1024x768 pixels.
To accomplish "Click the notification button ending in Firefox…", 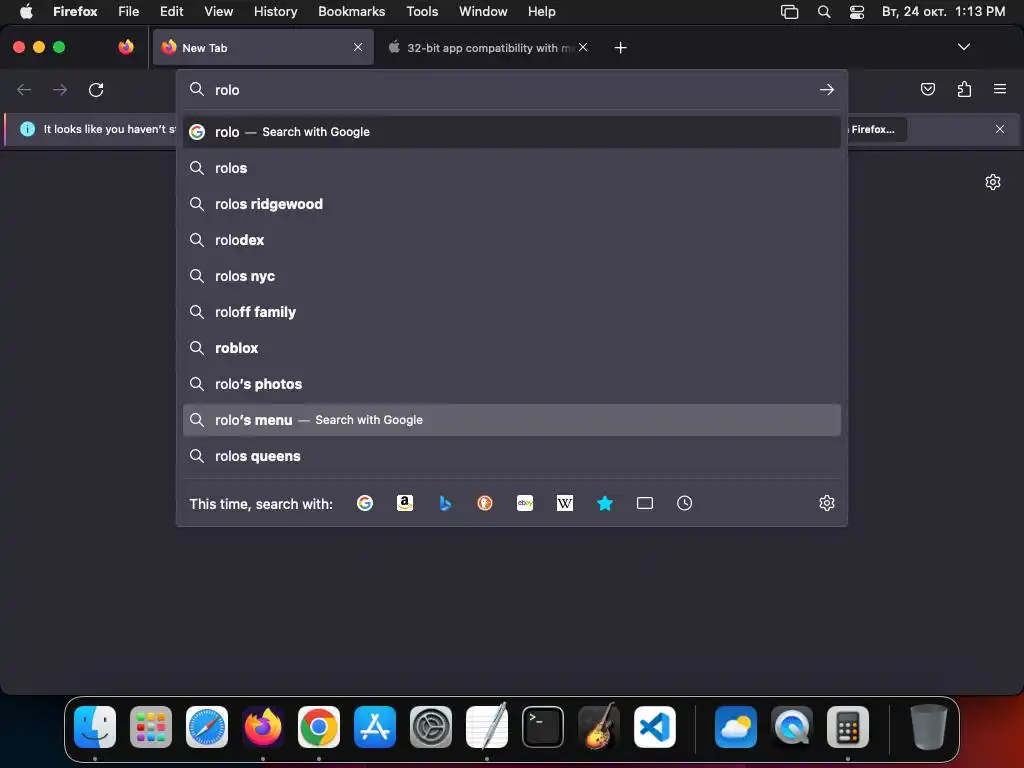I will tap(877, 129).
